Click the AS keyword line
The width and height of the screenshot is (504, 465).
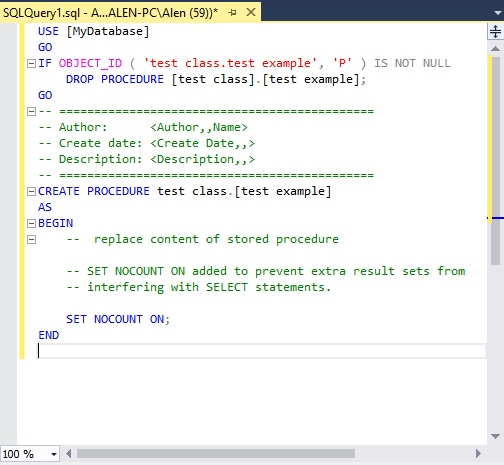pyautogui.click(x=45, y=207)
